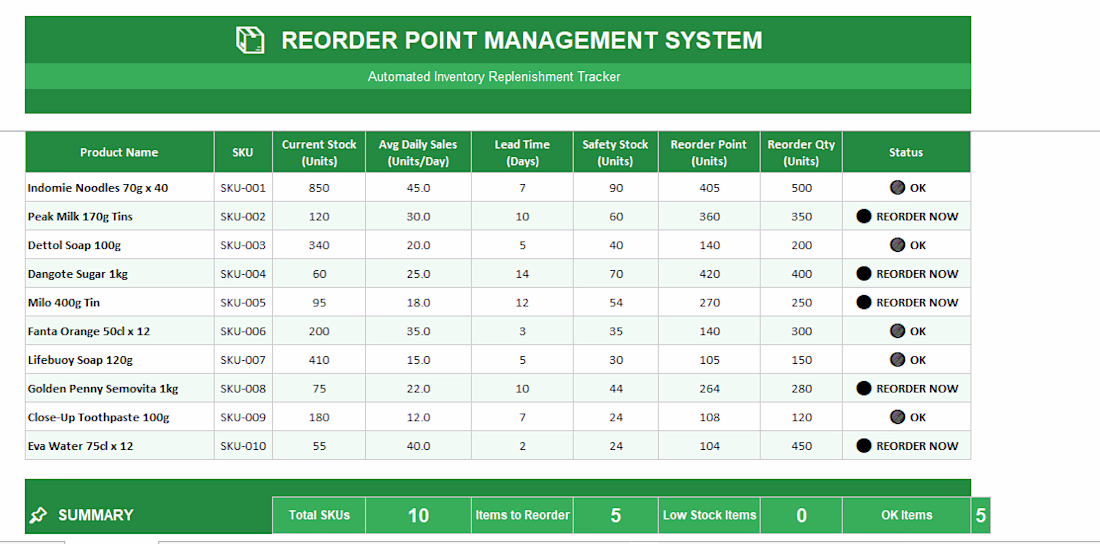The width and height of the screenshot is (1100, 544).
Task: Select the SKU-010 cell
Action: (243, 446)
